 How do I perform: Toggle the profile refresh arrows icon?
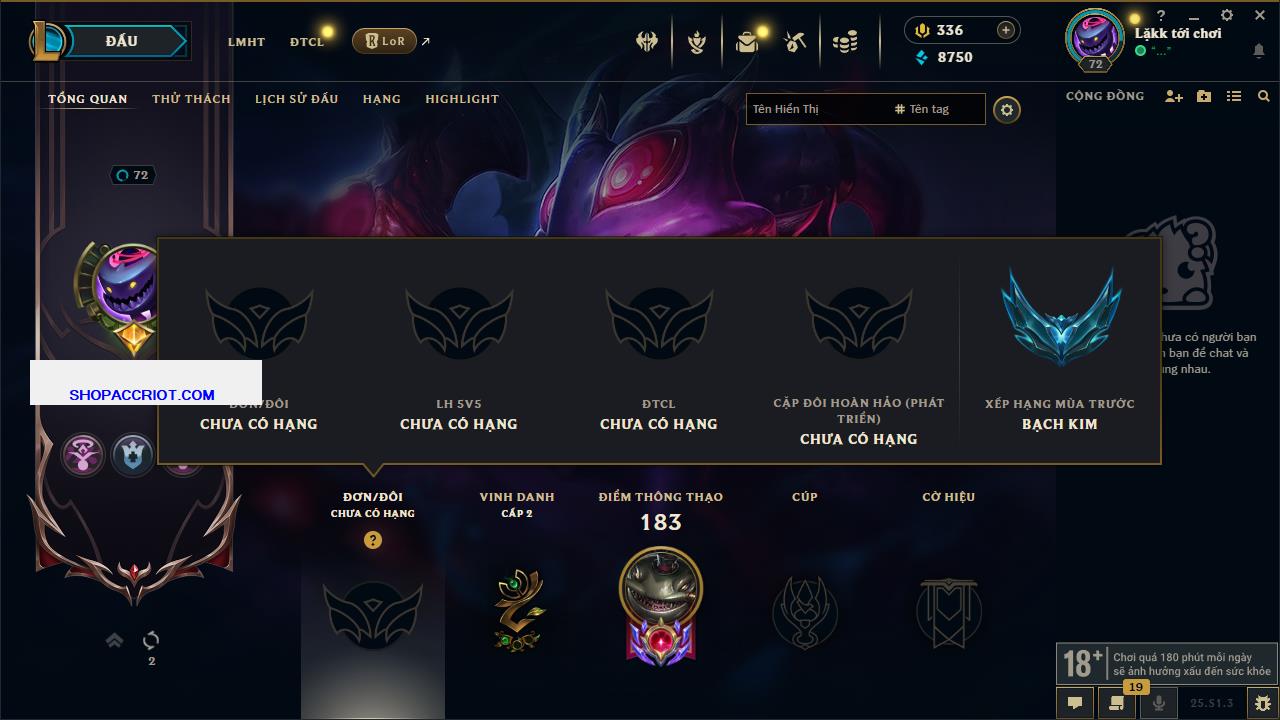(x=151, y=640)
